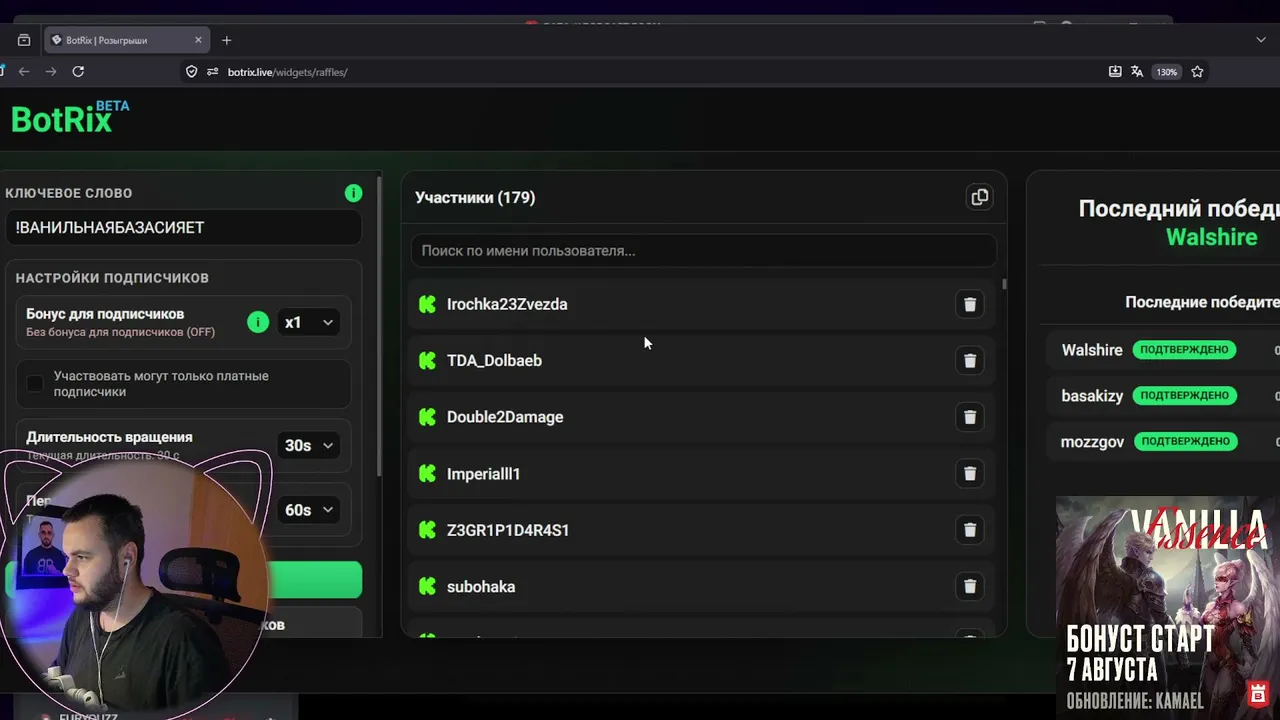Screen dimensions: 1280x720
Task: Click Kick logo next to Z3GR1P1D4R4S1
Action: [x=427, y=530]
